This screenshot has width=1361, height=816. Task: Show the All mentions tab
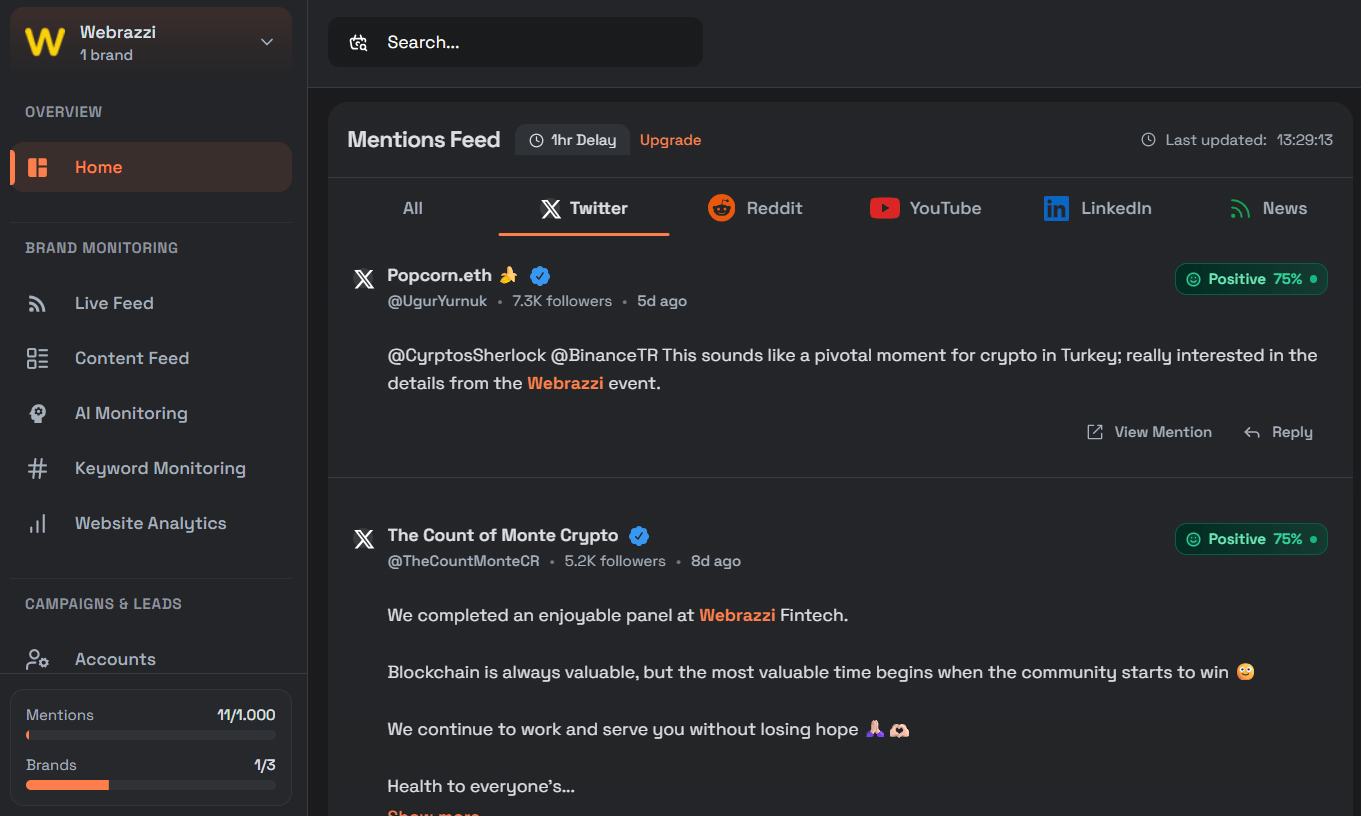tap(413, 208)
